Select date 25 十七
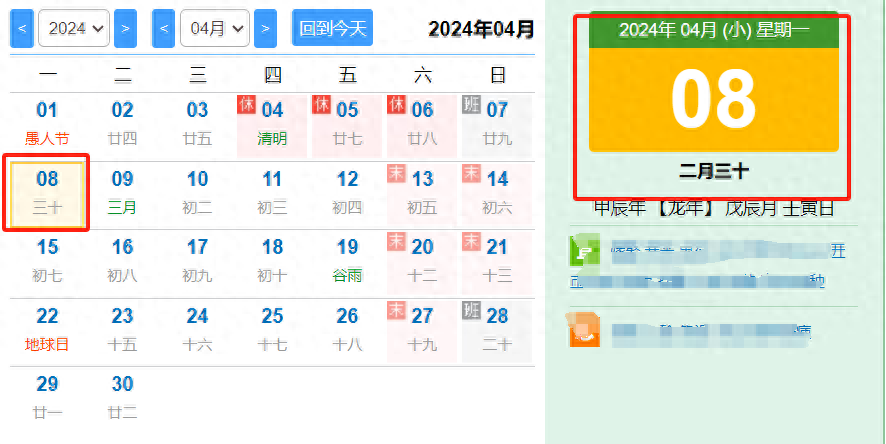Screen dimensions: 886x444 click(272, 331)
